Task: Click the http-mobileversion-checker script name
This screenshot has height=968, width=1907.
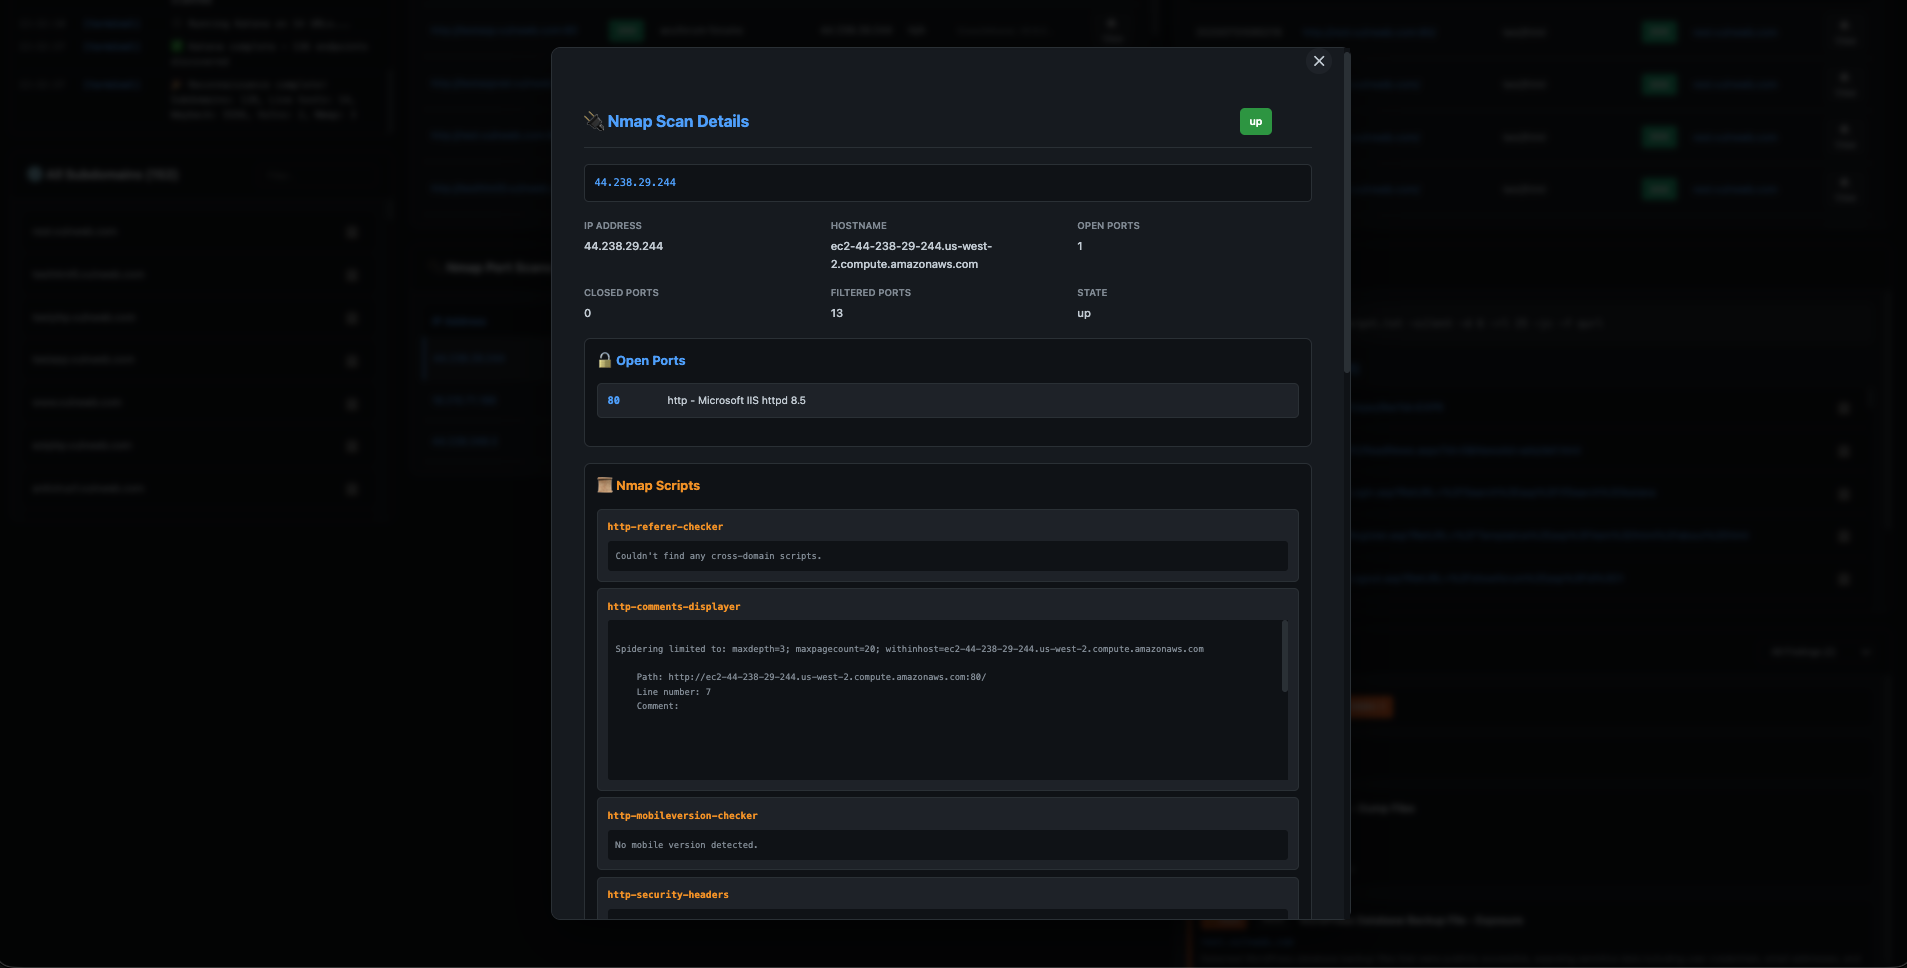Action: (682, 816)
